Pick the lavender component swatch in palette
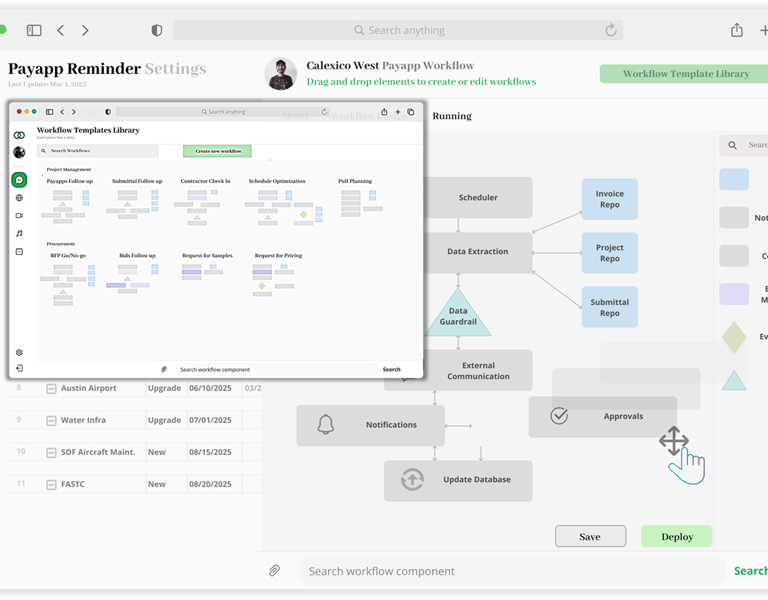The image size is (768, 600). (734, 294)
